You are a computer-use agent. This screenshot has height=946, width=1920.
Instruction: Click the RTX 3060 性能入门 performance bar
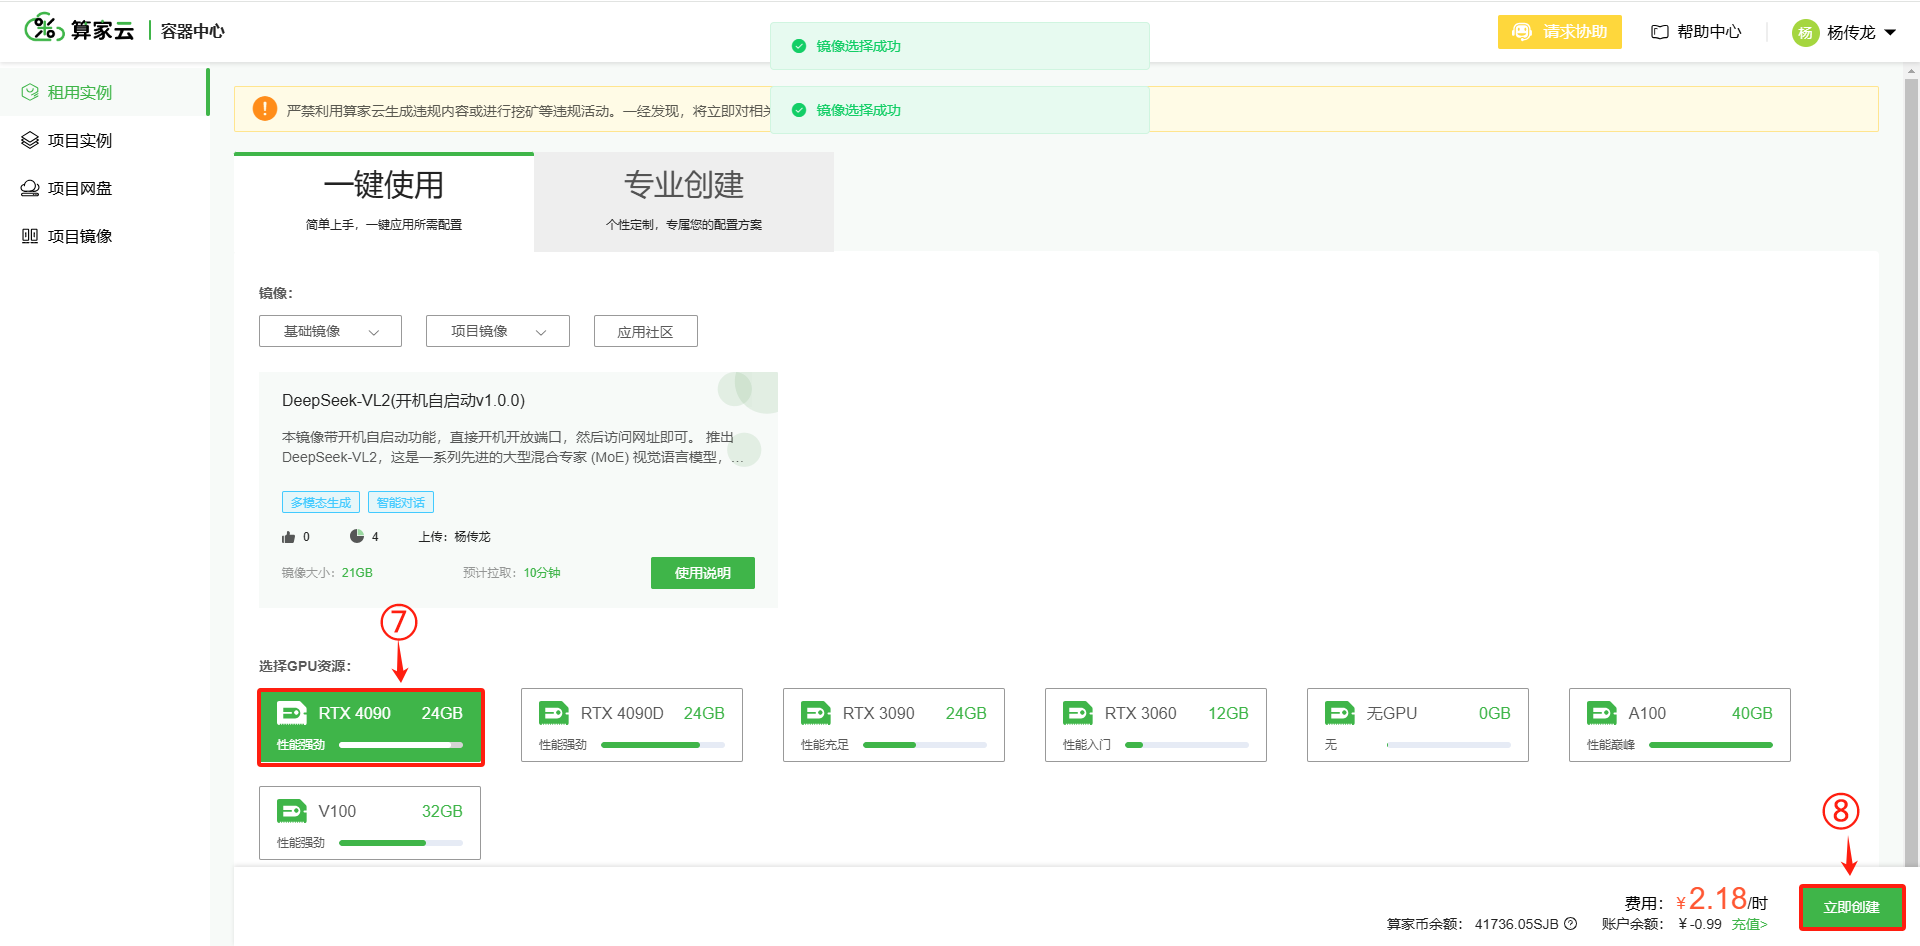1187,745
